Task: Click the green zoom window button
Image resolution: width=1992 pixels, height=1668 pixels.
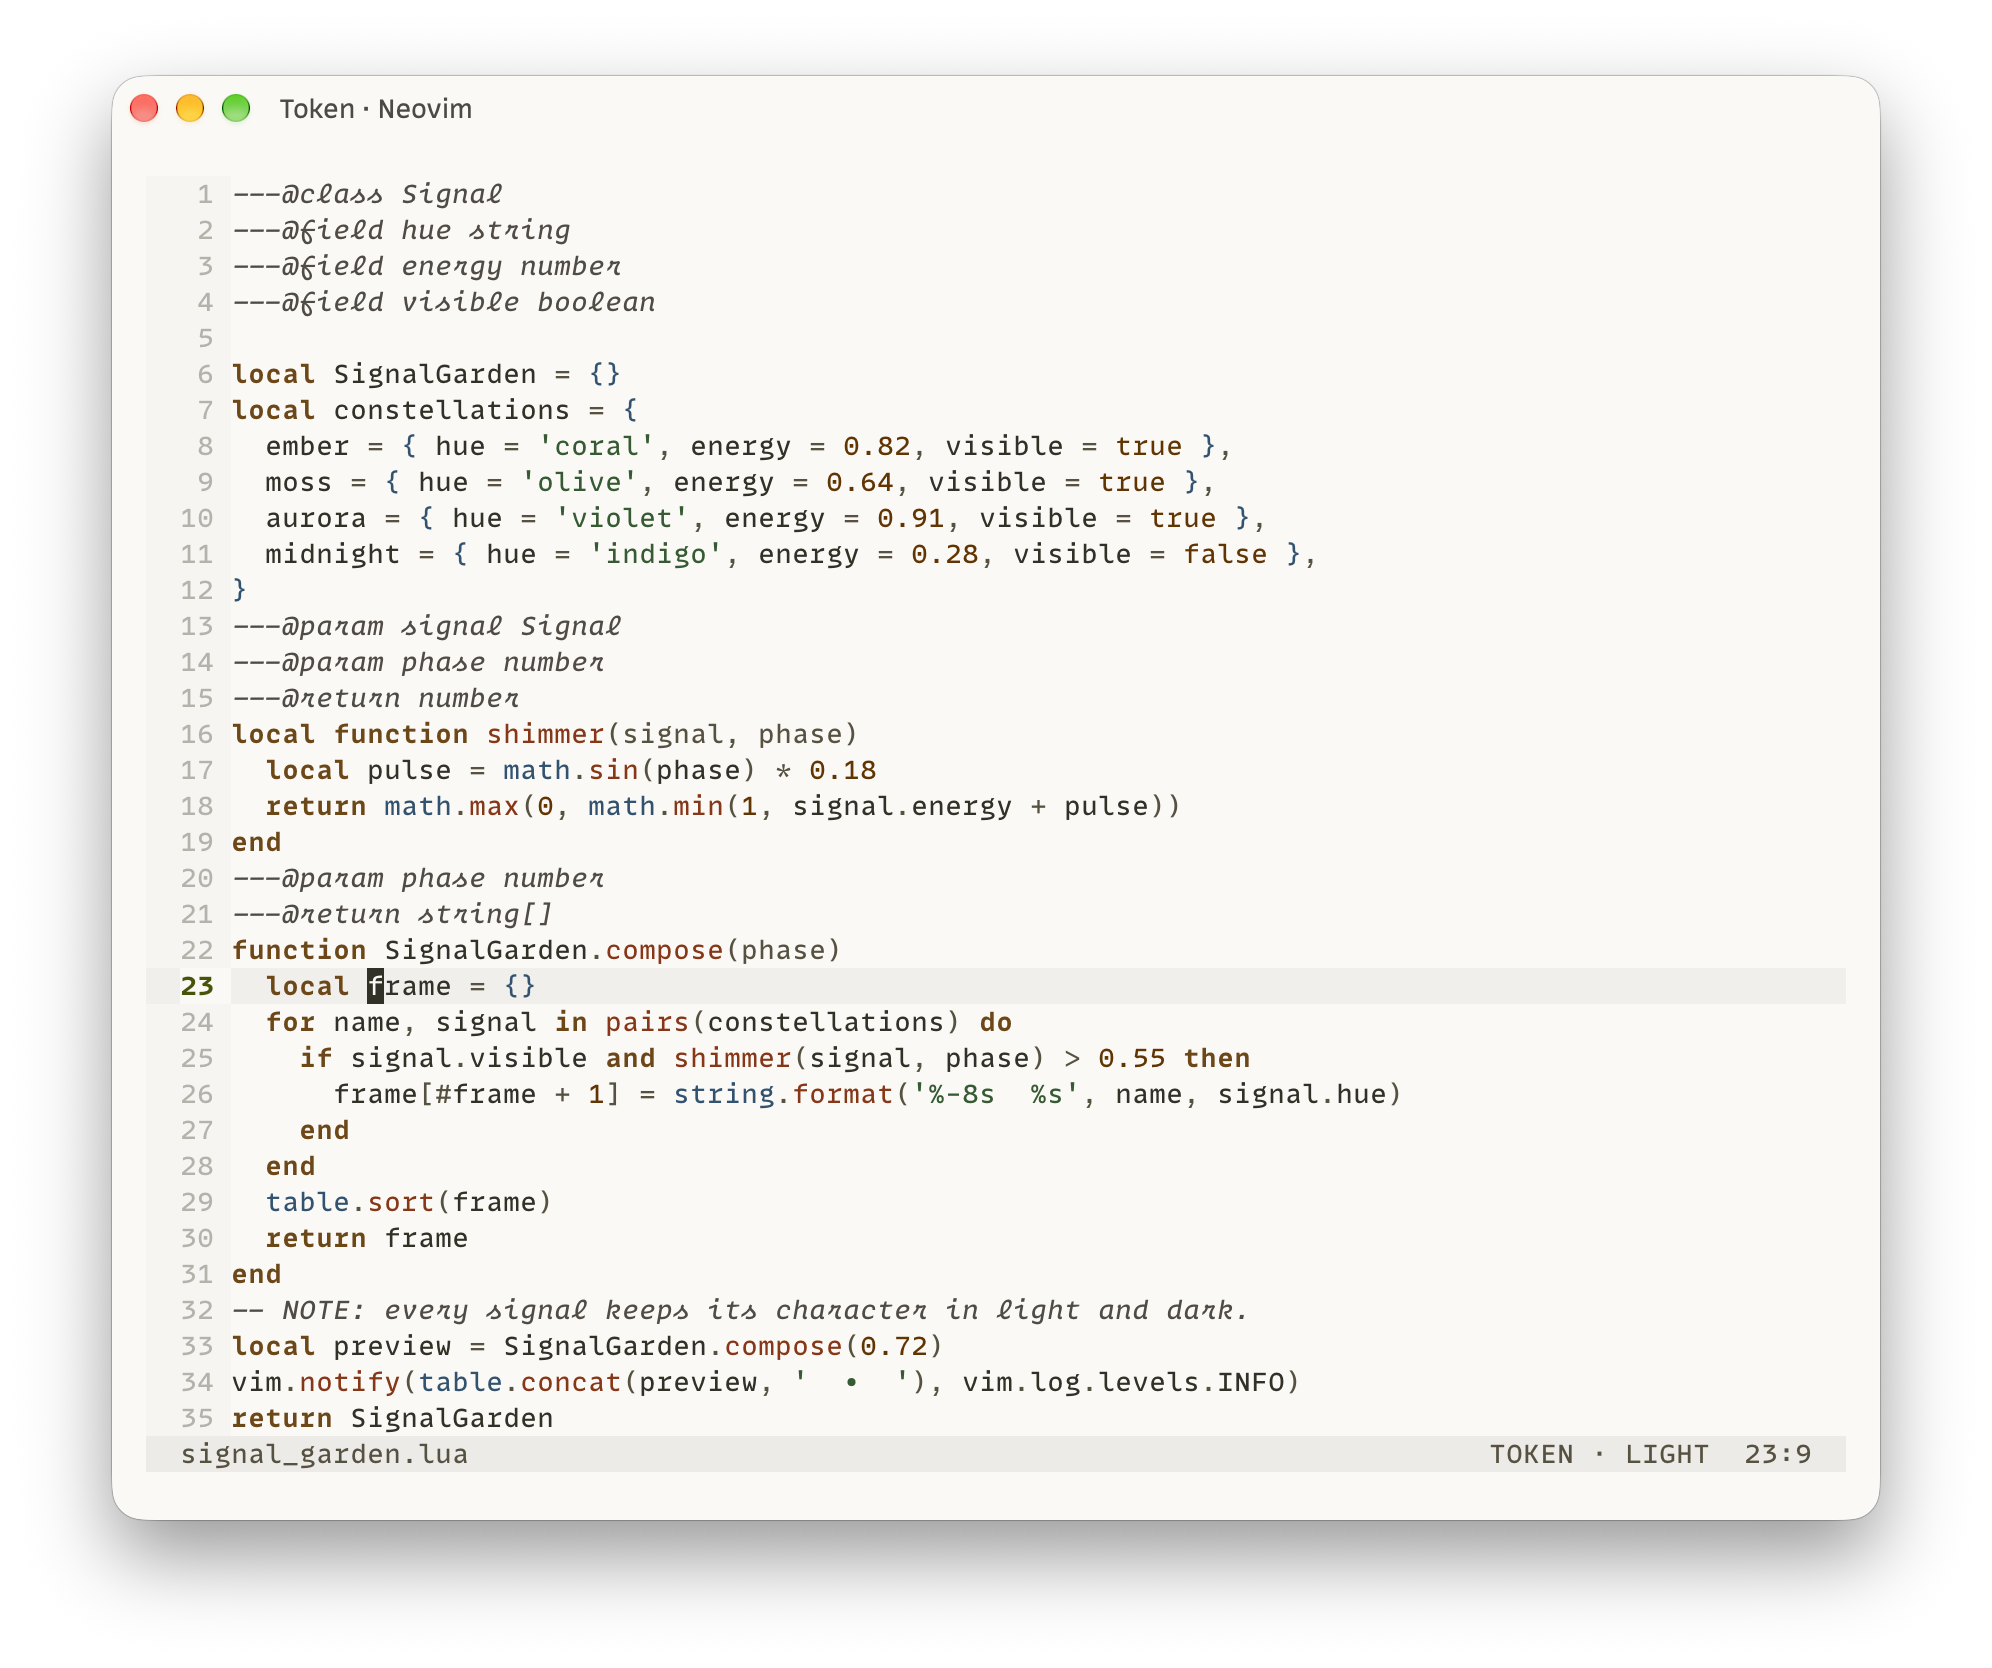Action: coord(236,108)
